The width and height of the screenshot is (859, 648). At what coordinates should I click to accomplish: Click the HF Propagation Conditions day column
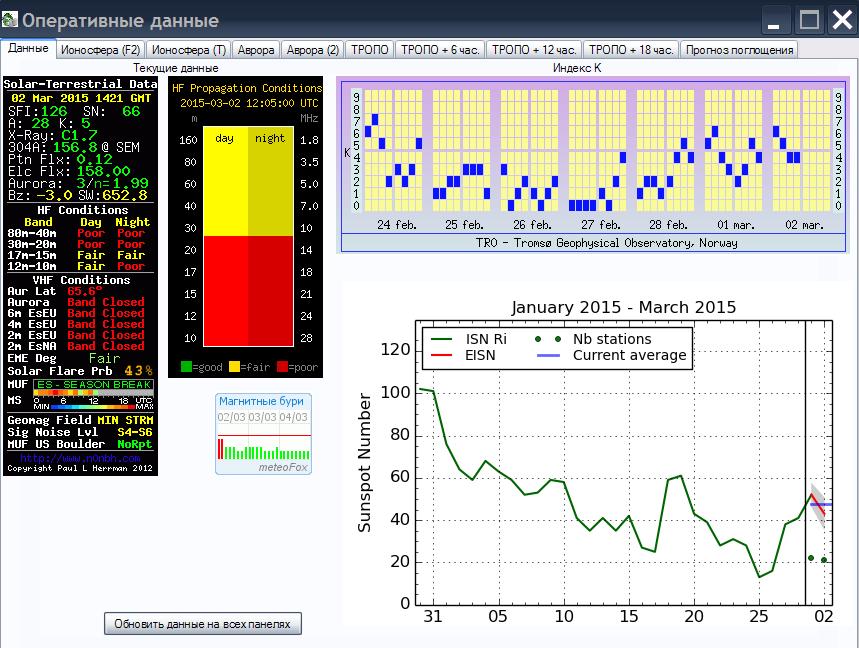point(226,237)
